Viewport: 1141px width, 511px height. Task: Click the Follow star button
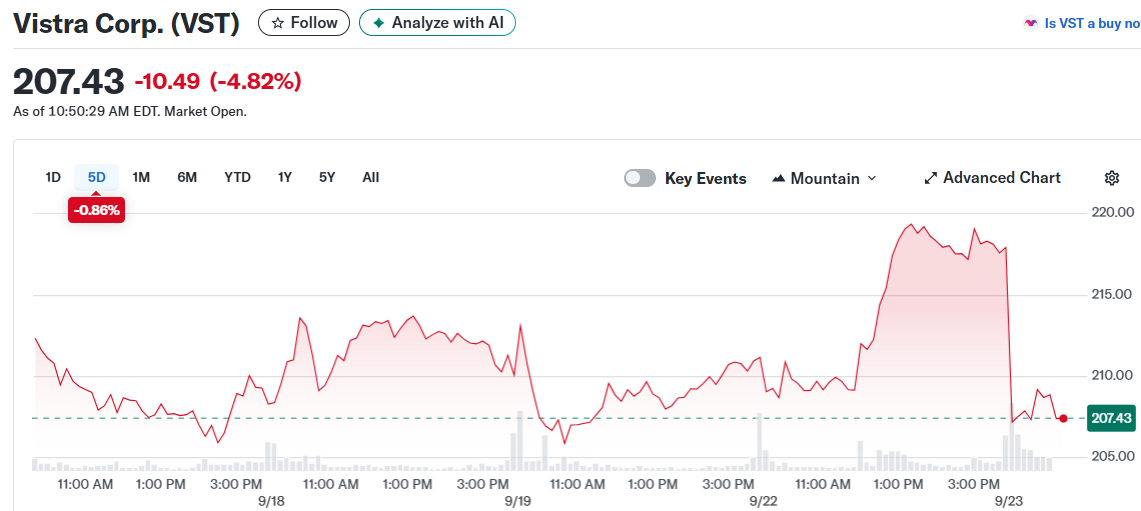tap(303, 23)
